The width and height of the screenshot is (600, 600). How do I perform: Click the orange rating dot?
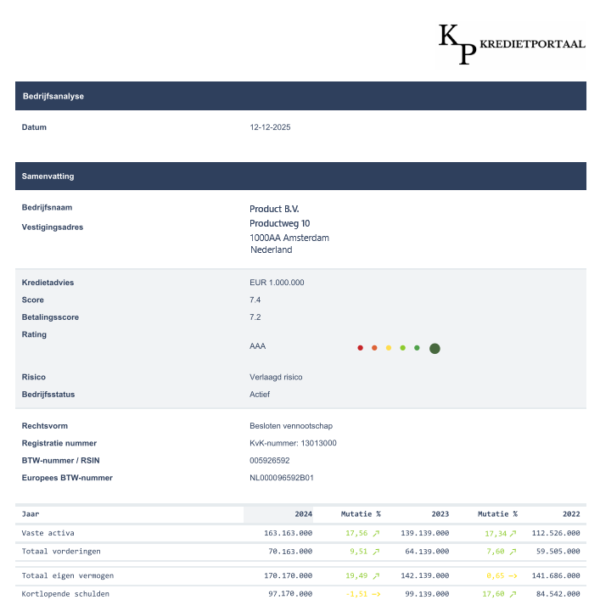click(x=374, y=348)
